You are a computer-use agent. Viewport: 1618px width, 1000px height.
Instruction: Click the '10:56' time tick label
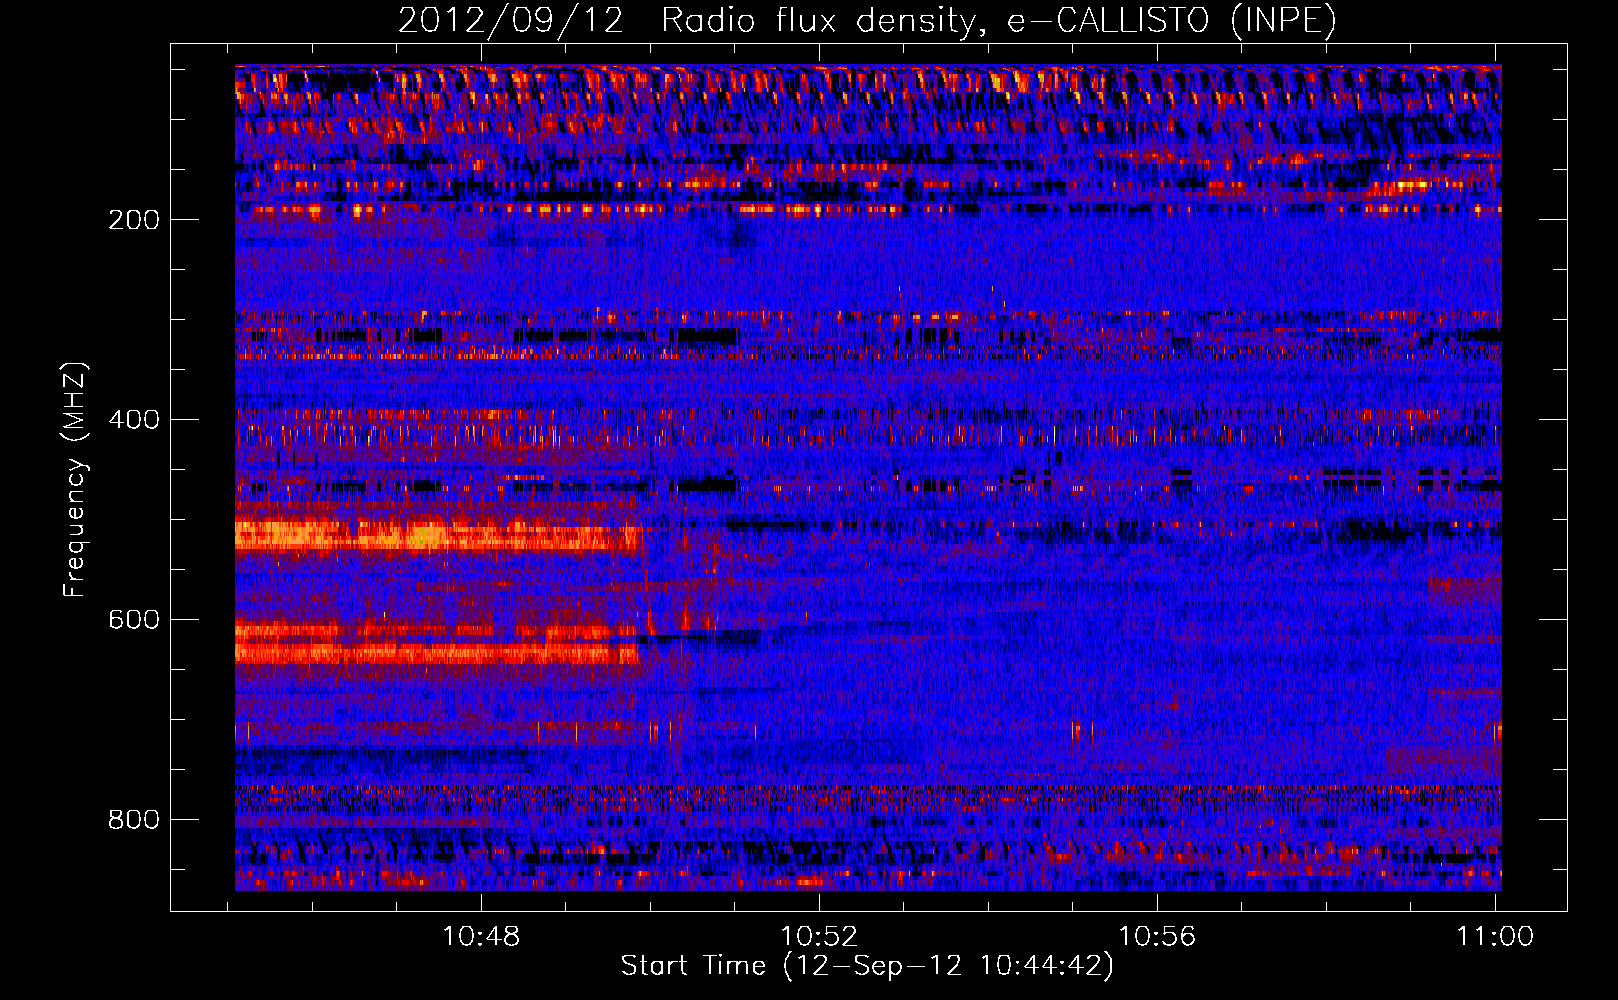coord(1157,937)
